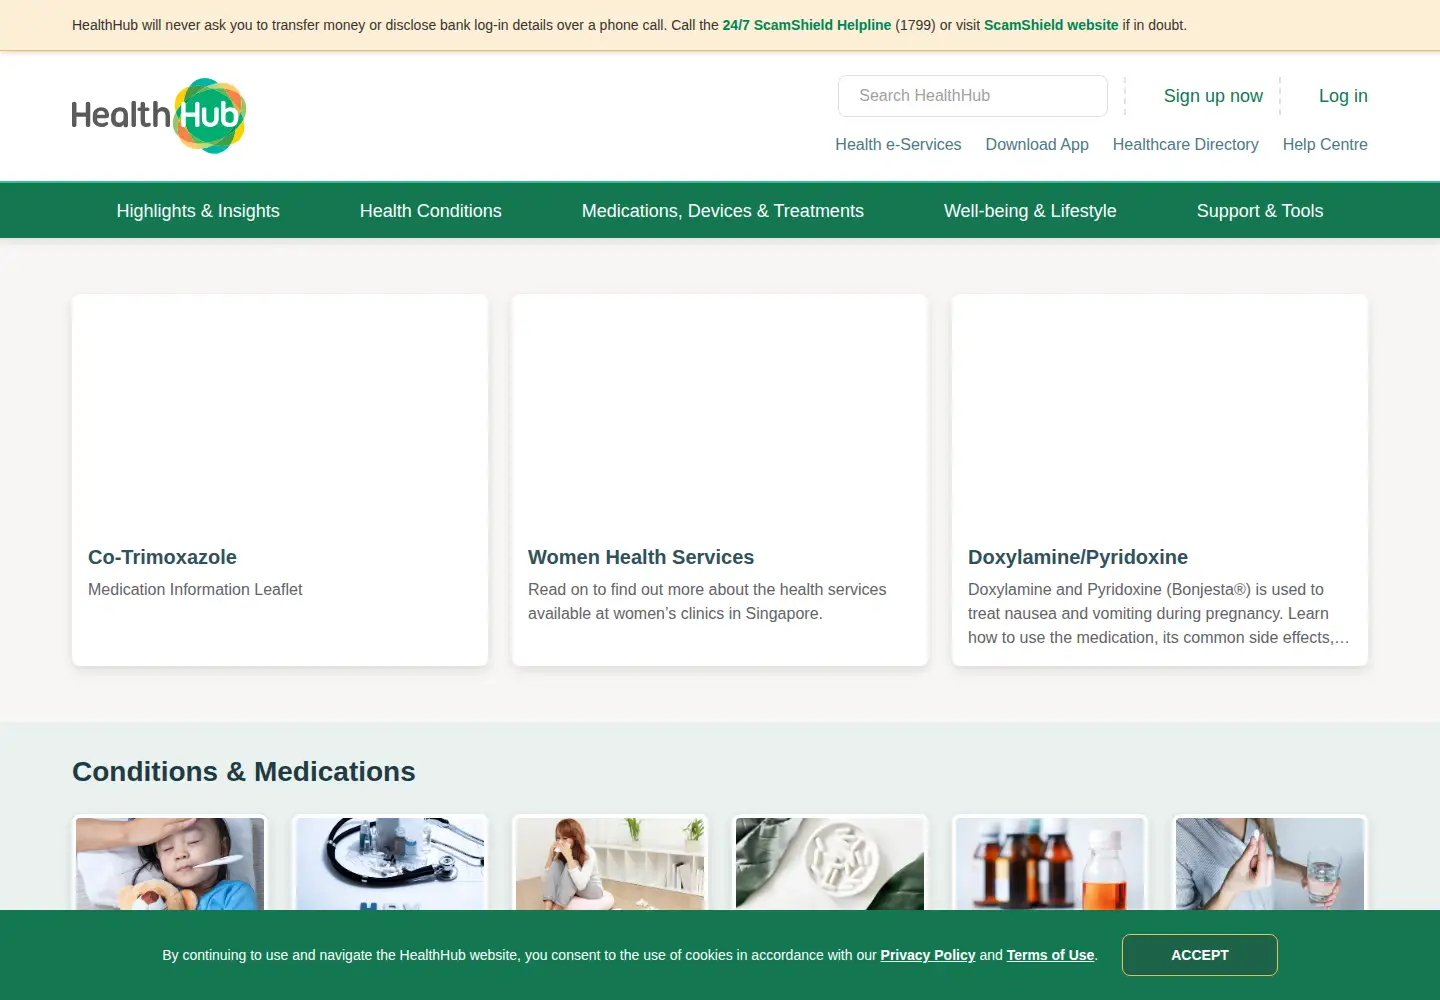The width and height of the screenshot is (1440, 1000).
Task: Open the Sign up now link
Action: (x=1213, y=96)
